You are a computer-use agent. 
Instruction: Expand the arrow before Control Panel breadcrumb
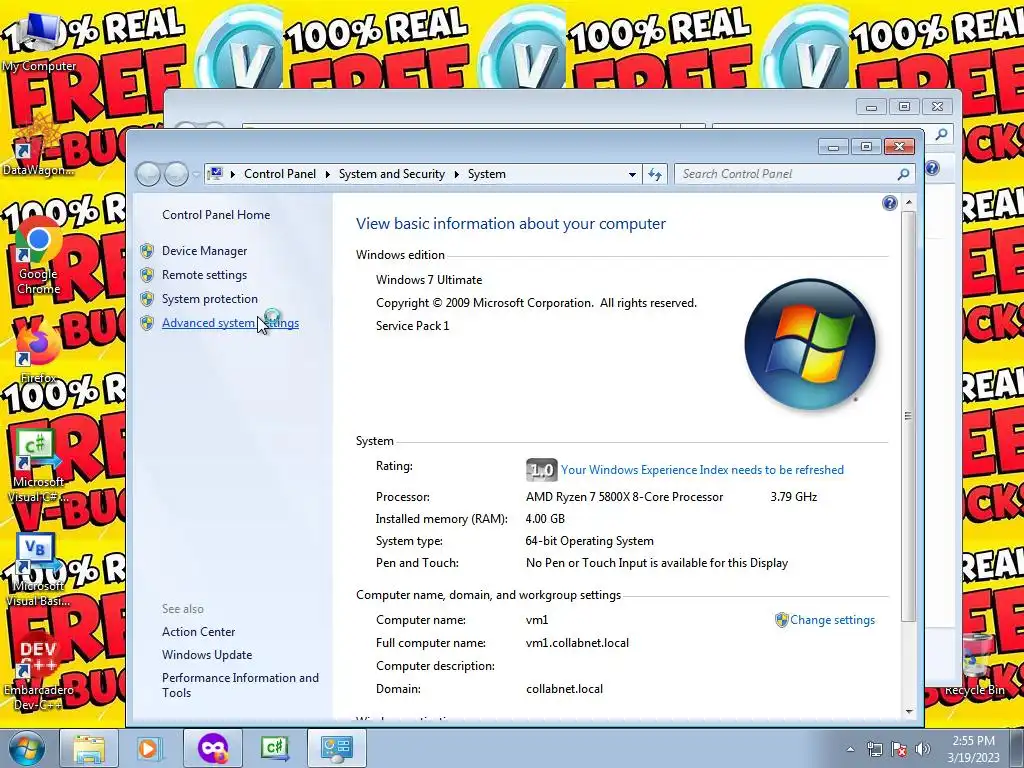232,174
